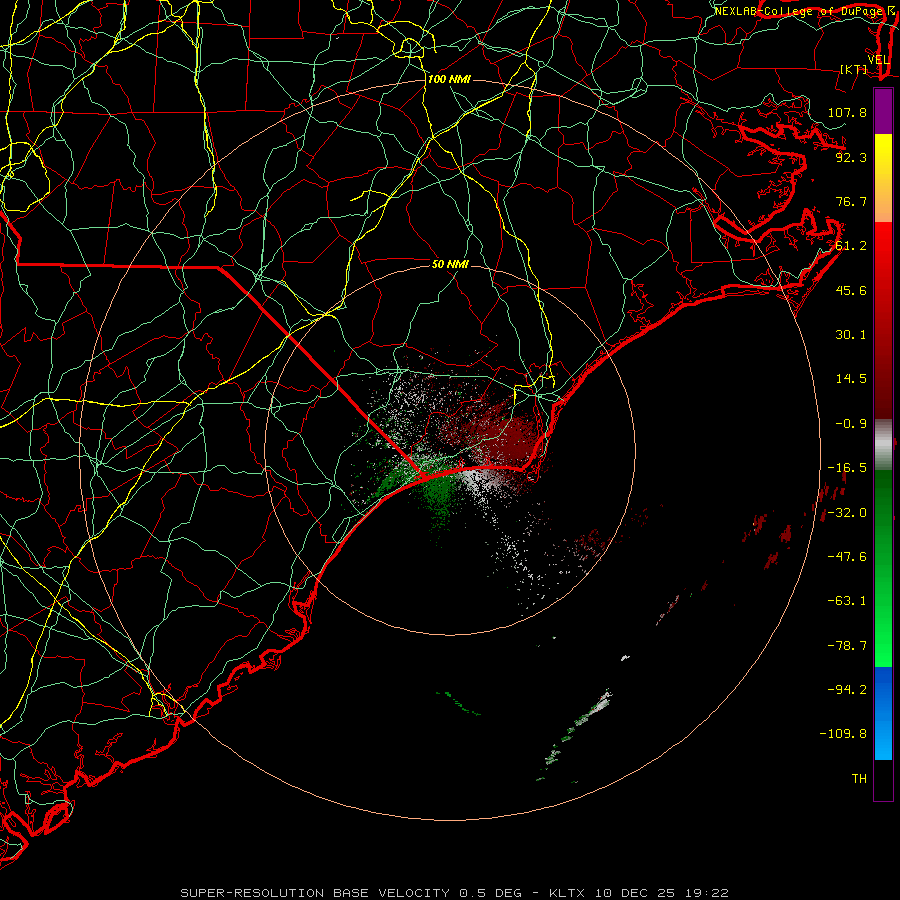Viewport: 900px width, 900px height.
Task: Click the "VEL" legend title
Action: pyautogui.click(x=879, y=60)
